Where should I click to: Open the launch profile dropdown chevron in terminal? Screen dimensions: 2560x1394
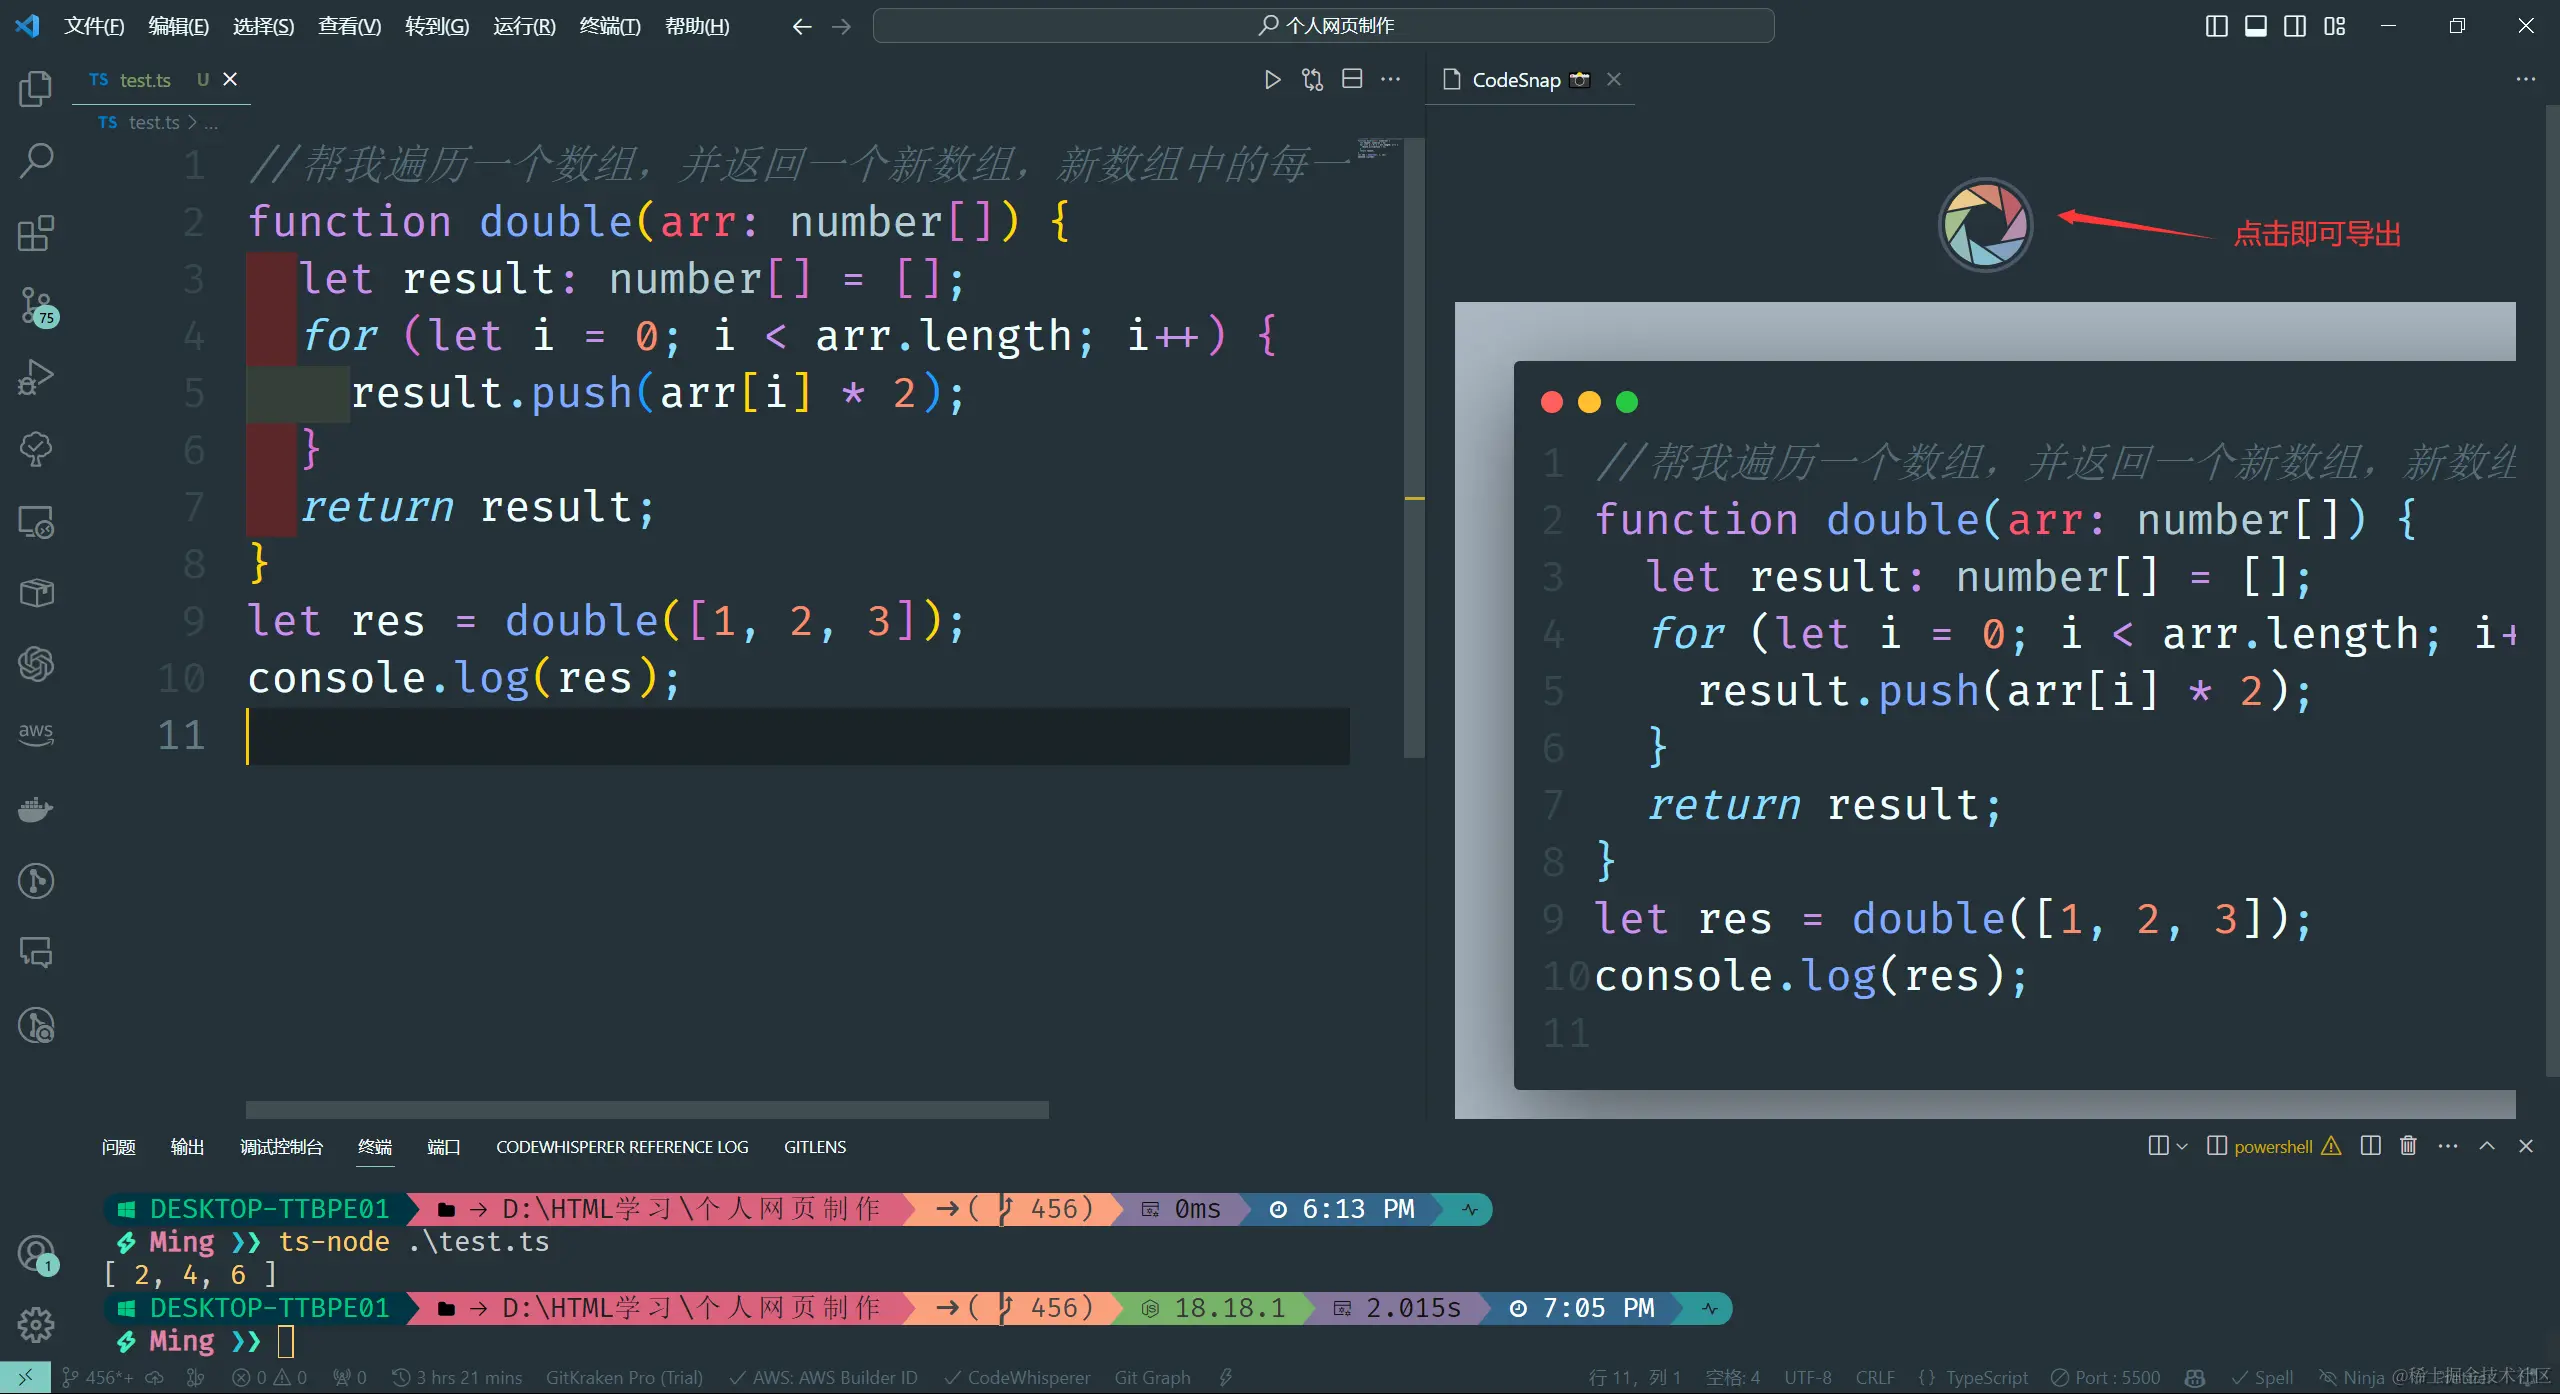2182,1146
